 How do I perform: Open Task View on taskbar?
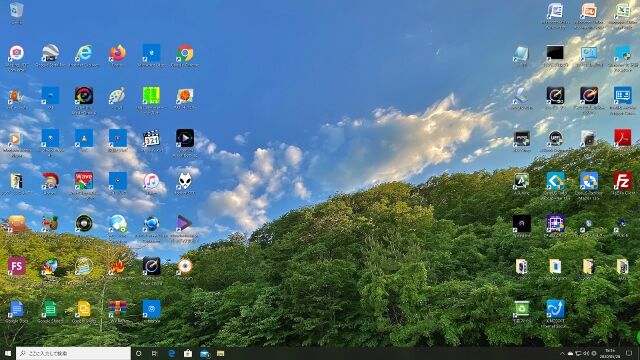[155, 353]
